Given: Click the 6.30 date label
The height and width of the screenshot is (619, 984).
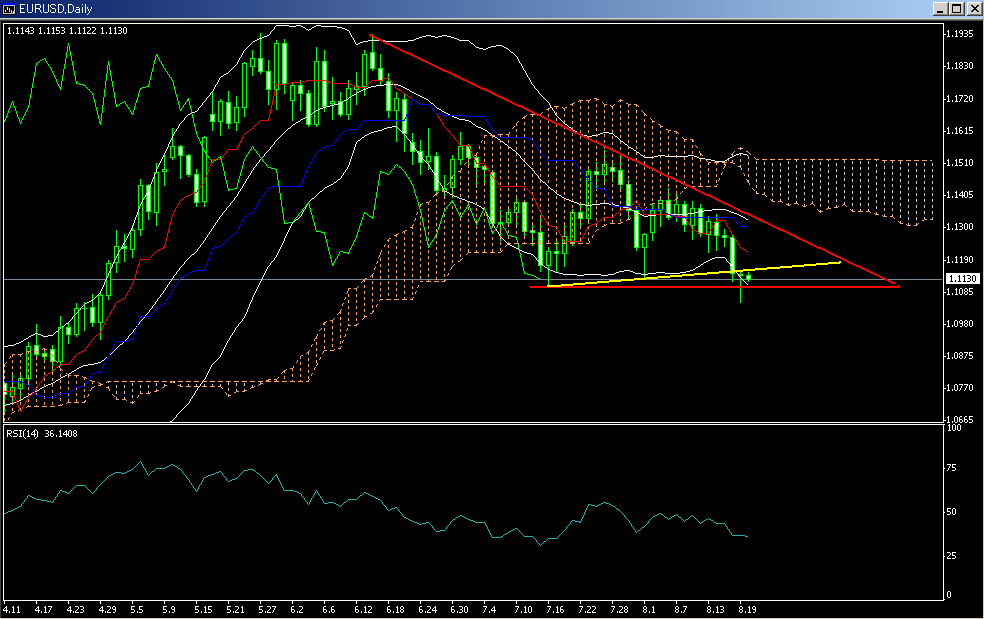Looking at the screenshot, I should (459, 610).
